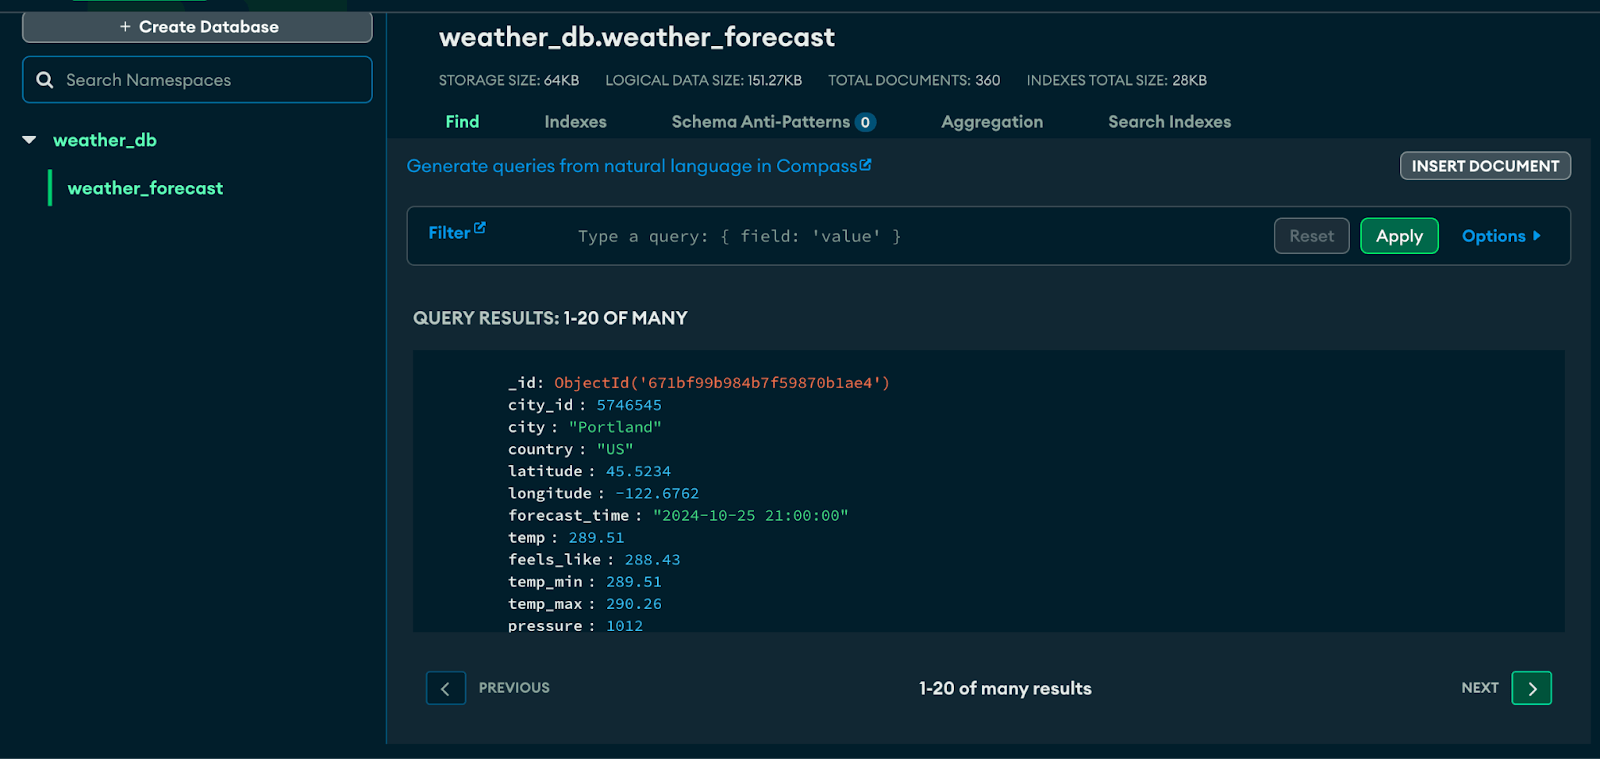Click the PREVIOUS pagination label
The width and height of the screenshot is (1600, 759).
coord(514,688)
